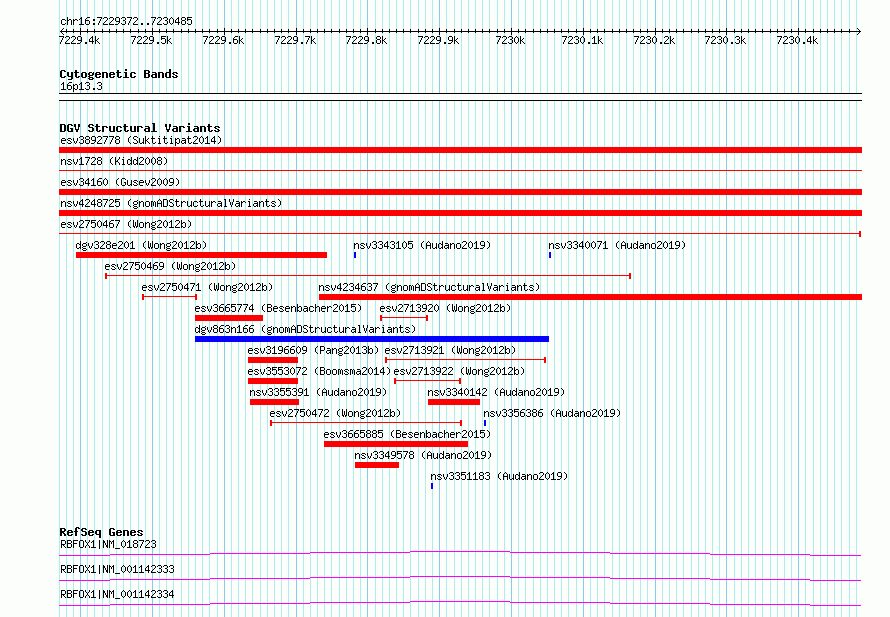The image size is (890, 617).
Task: Click red bar under esv3553072
Action: click(273, 381)
